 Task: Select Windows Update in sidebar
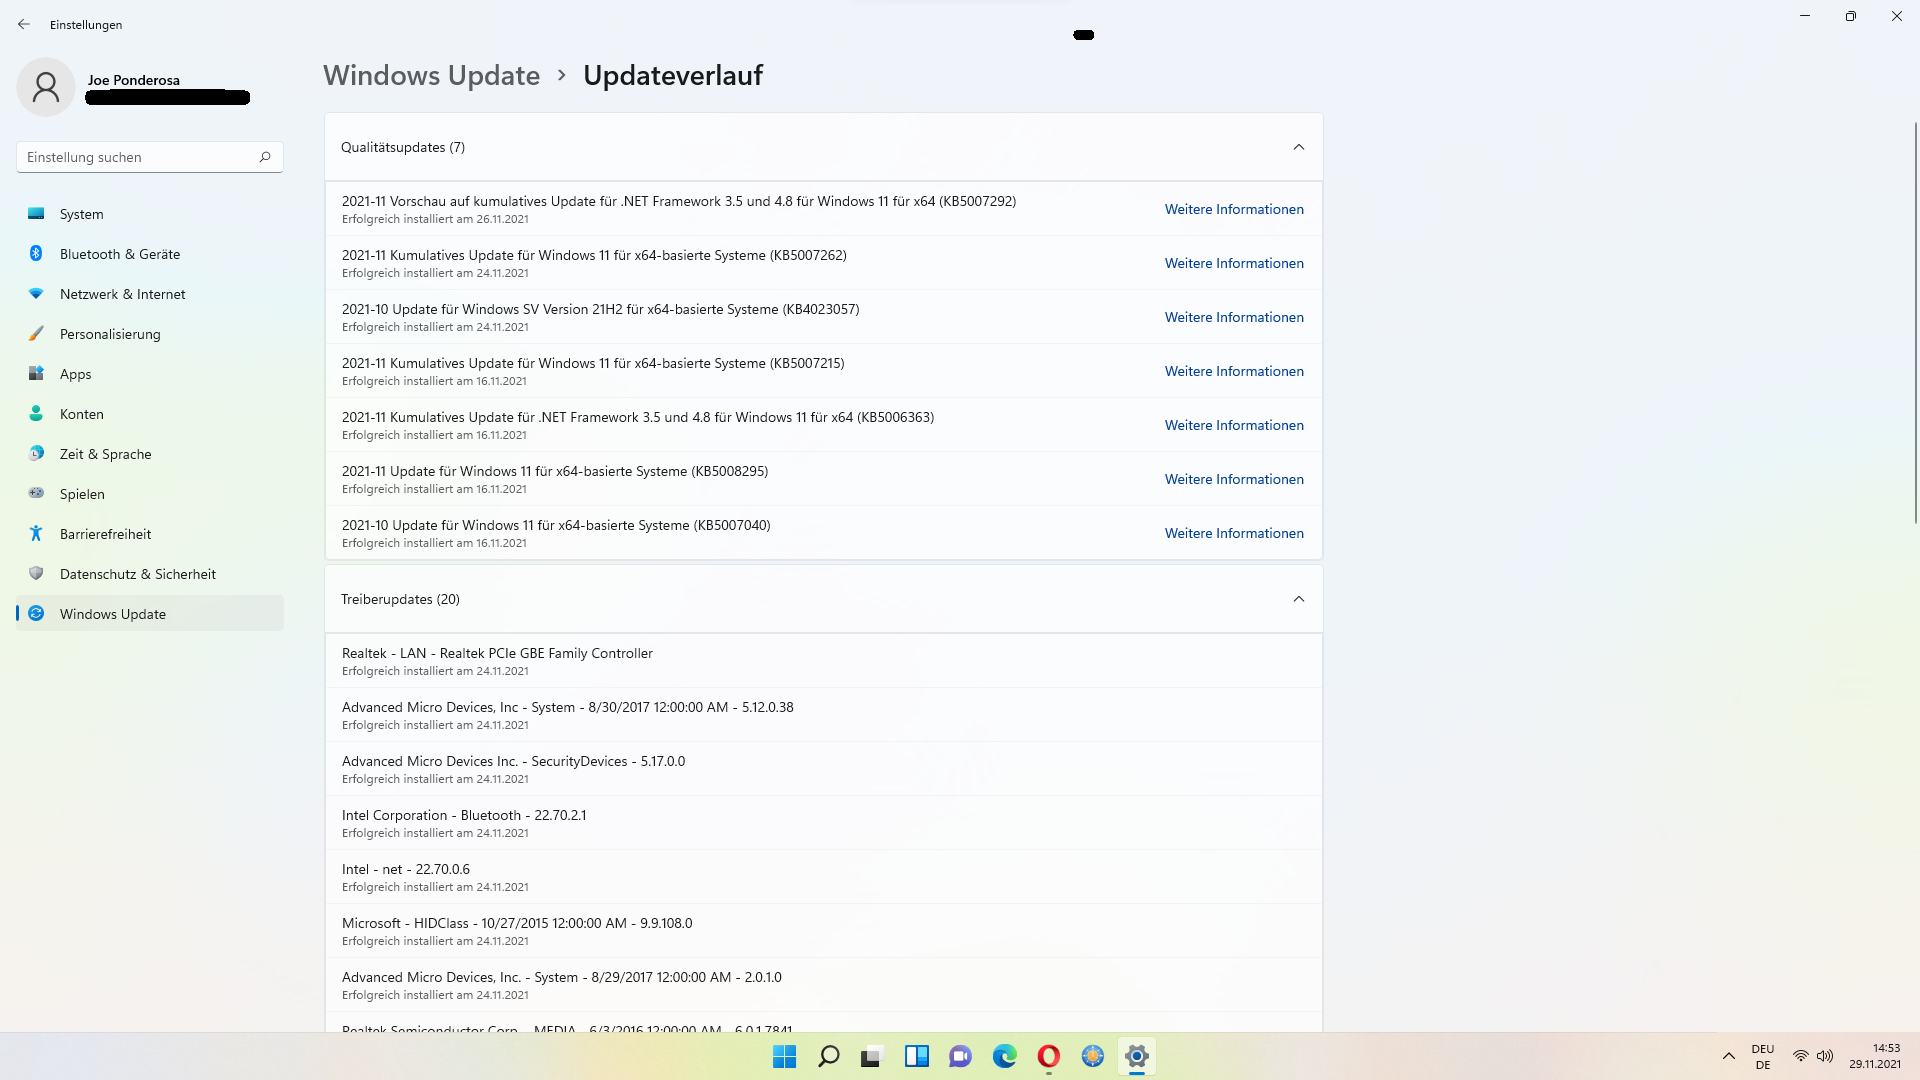tap(112, 614)
